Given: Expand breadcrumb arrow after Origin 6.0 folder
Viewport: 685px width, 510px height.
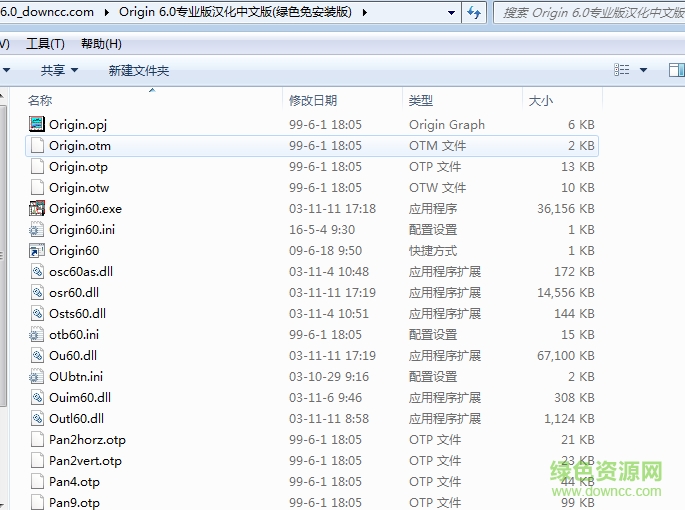Looking at the screenshot, I should click(x=365, y=12).
